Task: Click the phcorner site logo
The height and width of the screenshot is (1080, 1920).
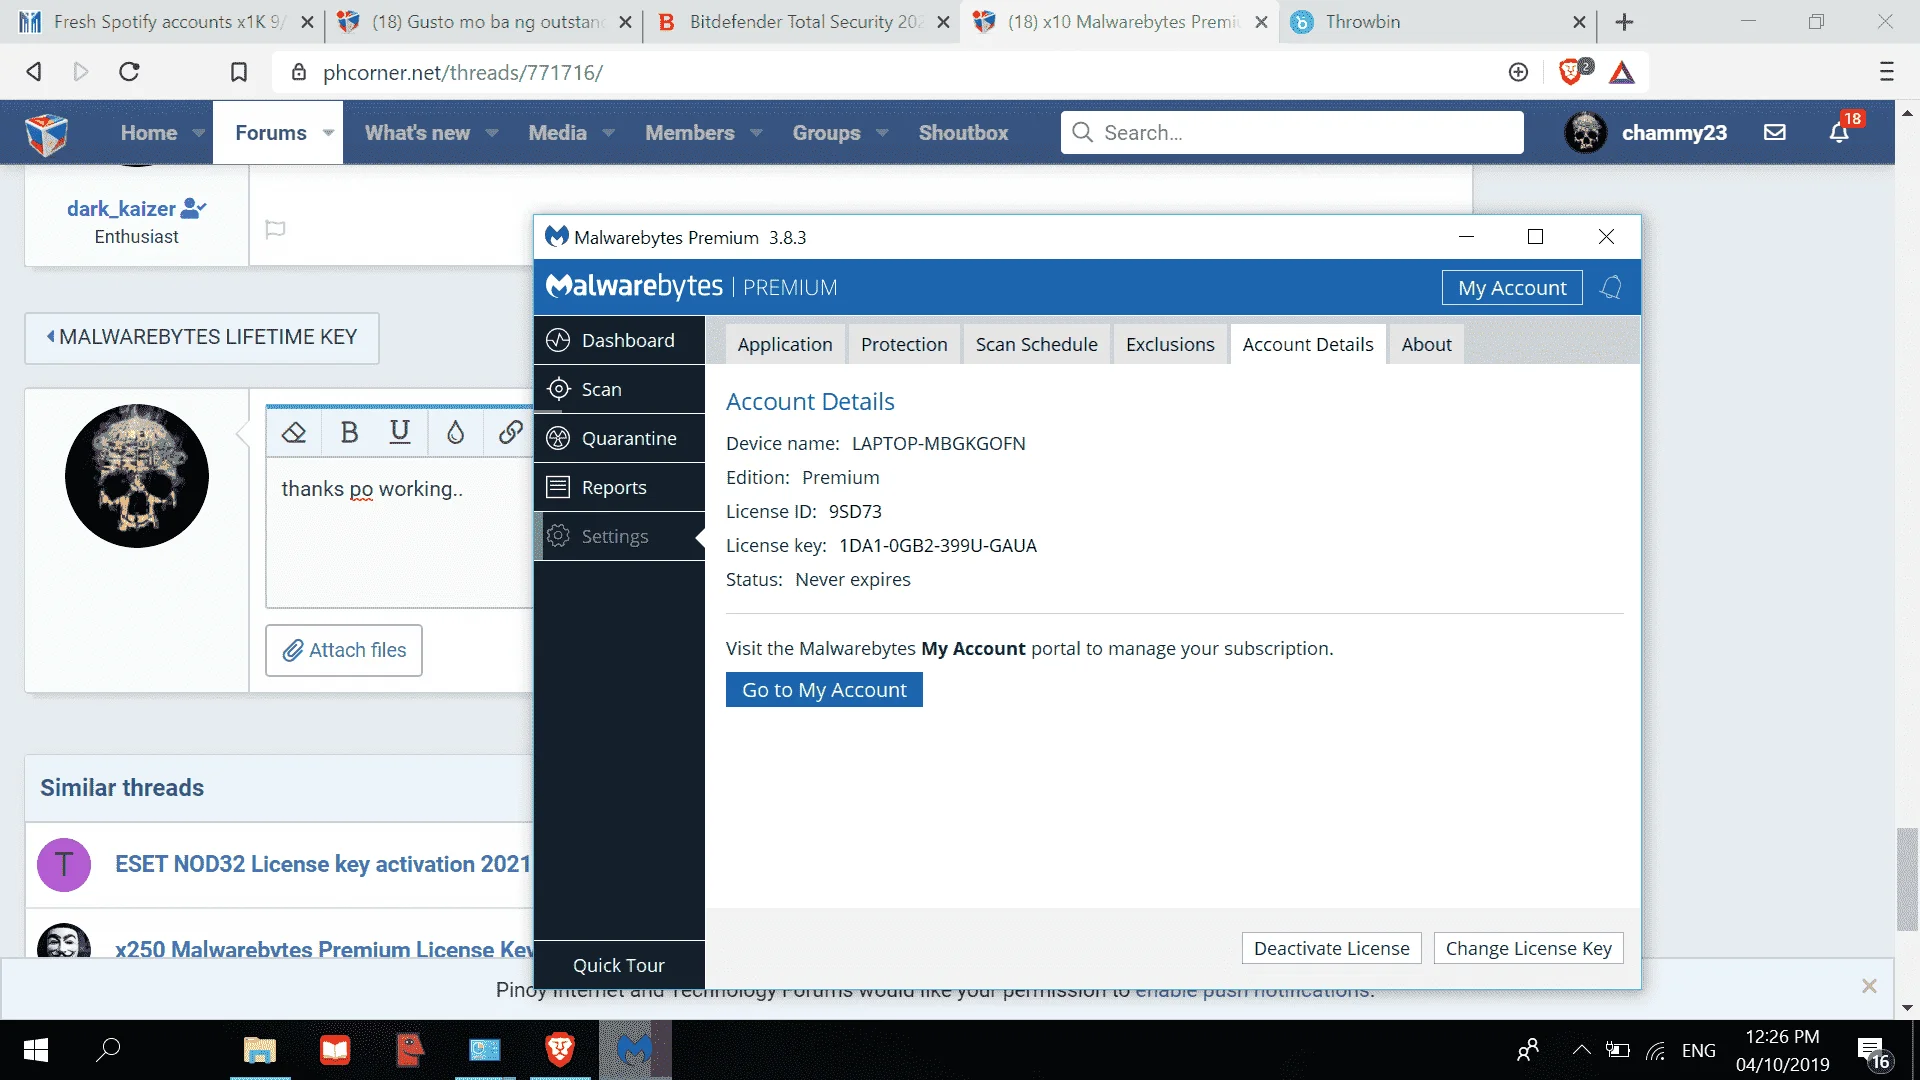Action: click(x=46, y=133)
